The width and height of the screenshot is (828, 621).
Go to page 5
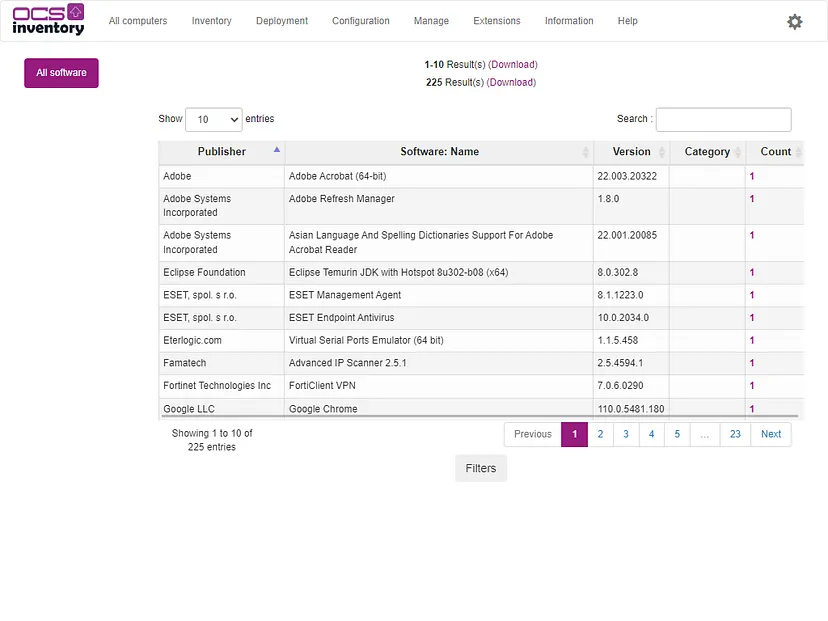(677, 434)
